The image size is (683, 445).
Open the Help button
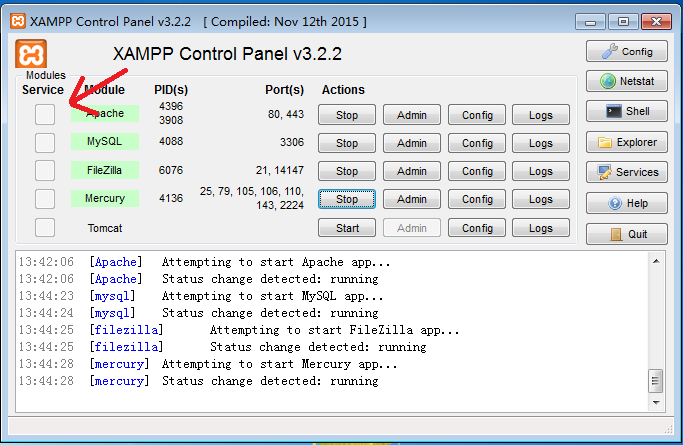coord(626,203)
